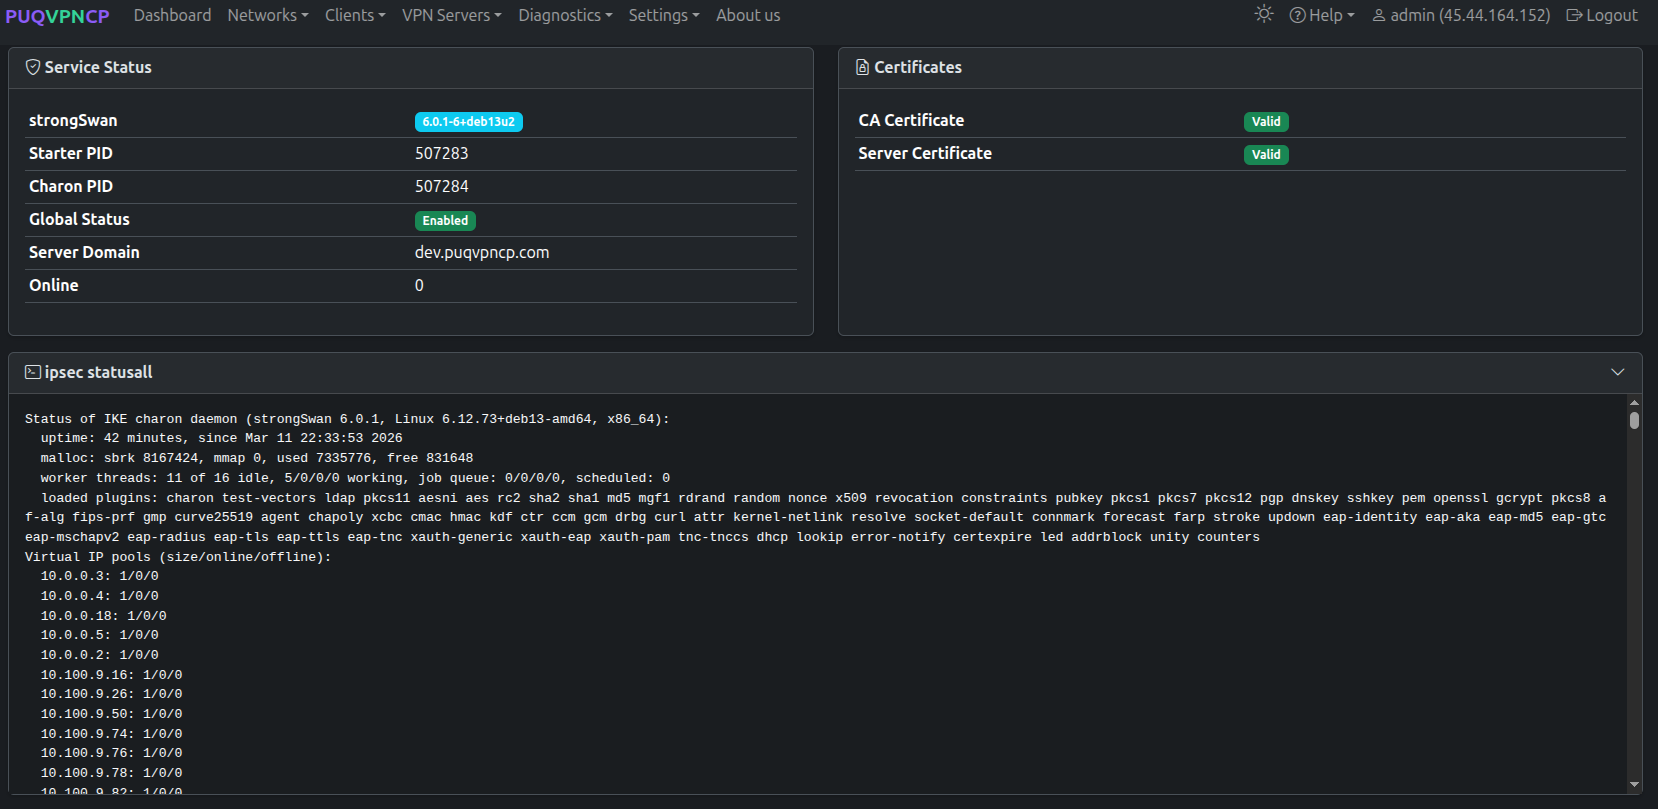Click the CA Certificate label
This screenshot has width=1658, height=809.
coord(911,120)
